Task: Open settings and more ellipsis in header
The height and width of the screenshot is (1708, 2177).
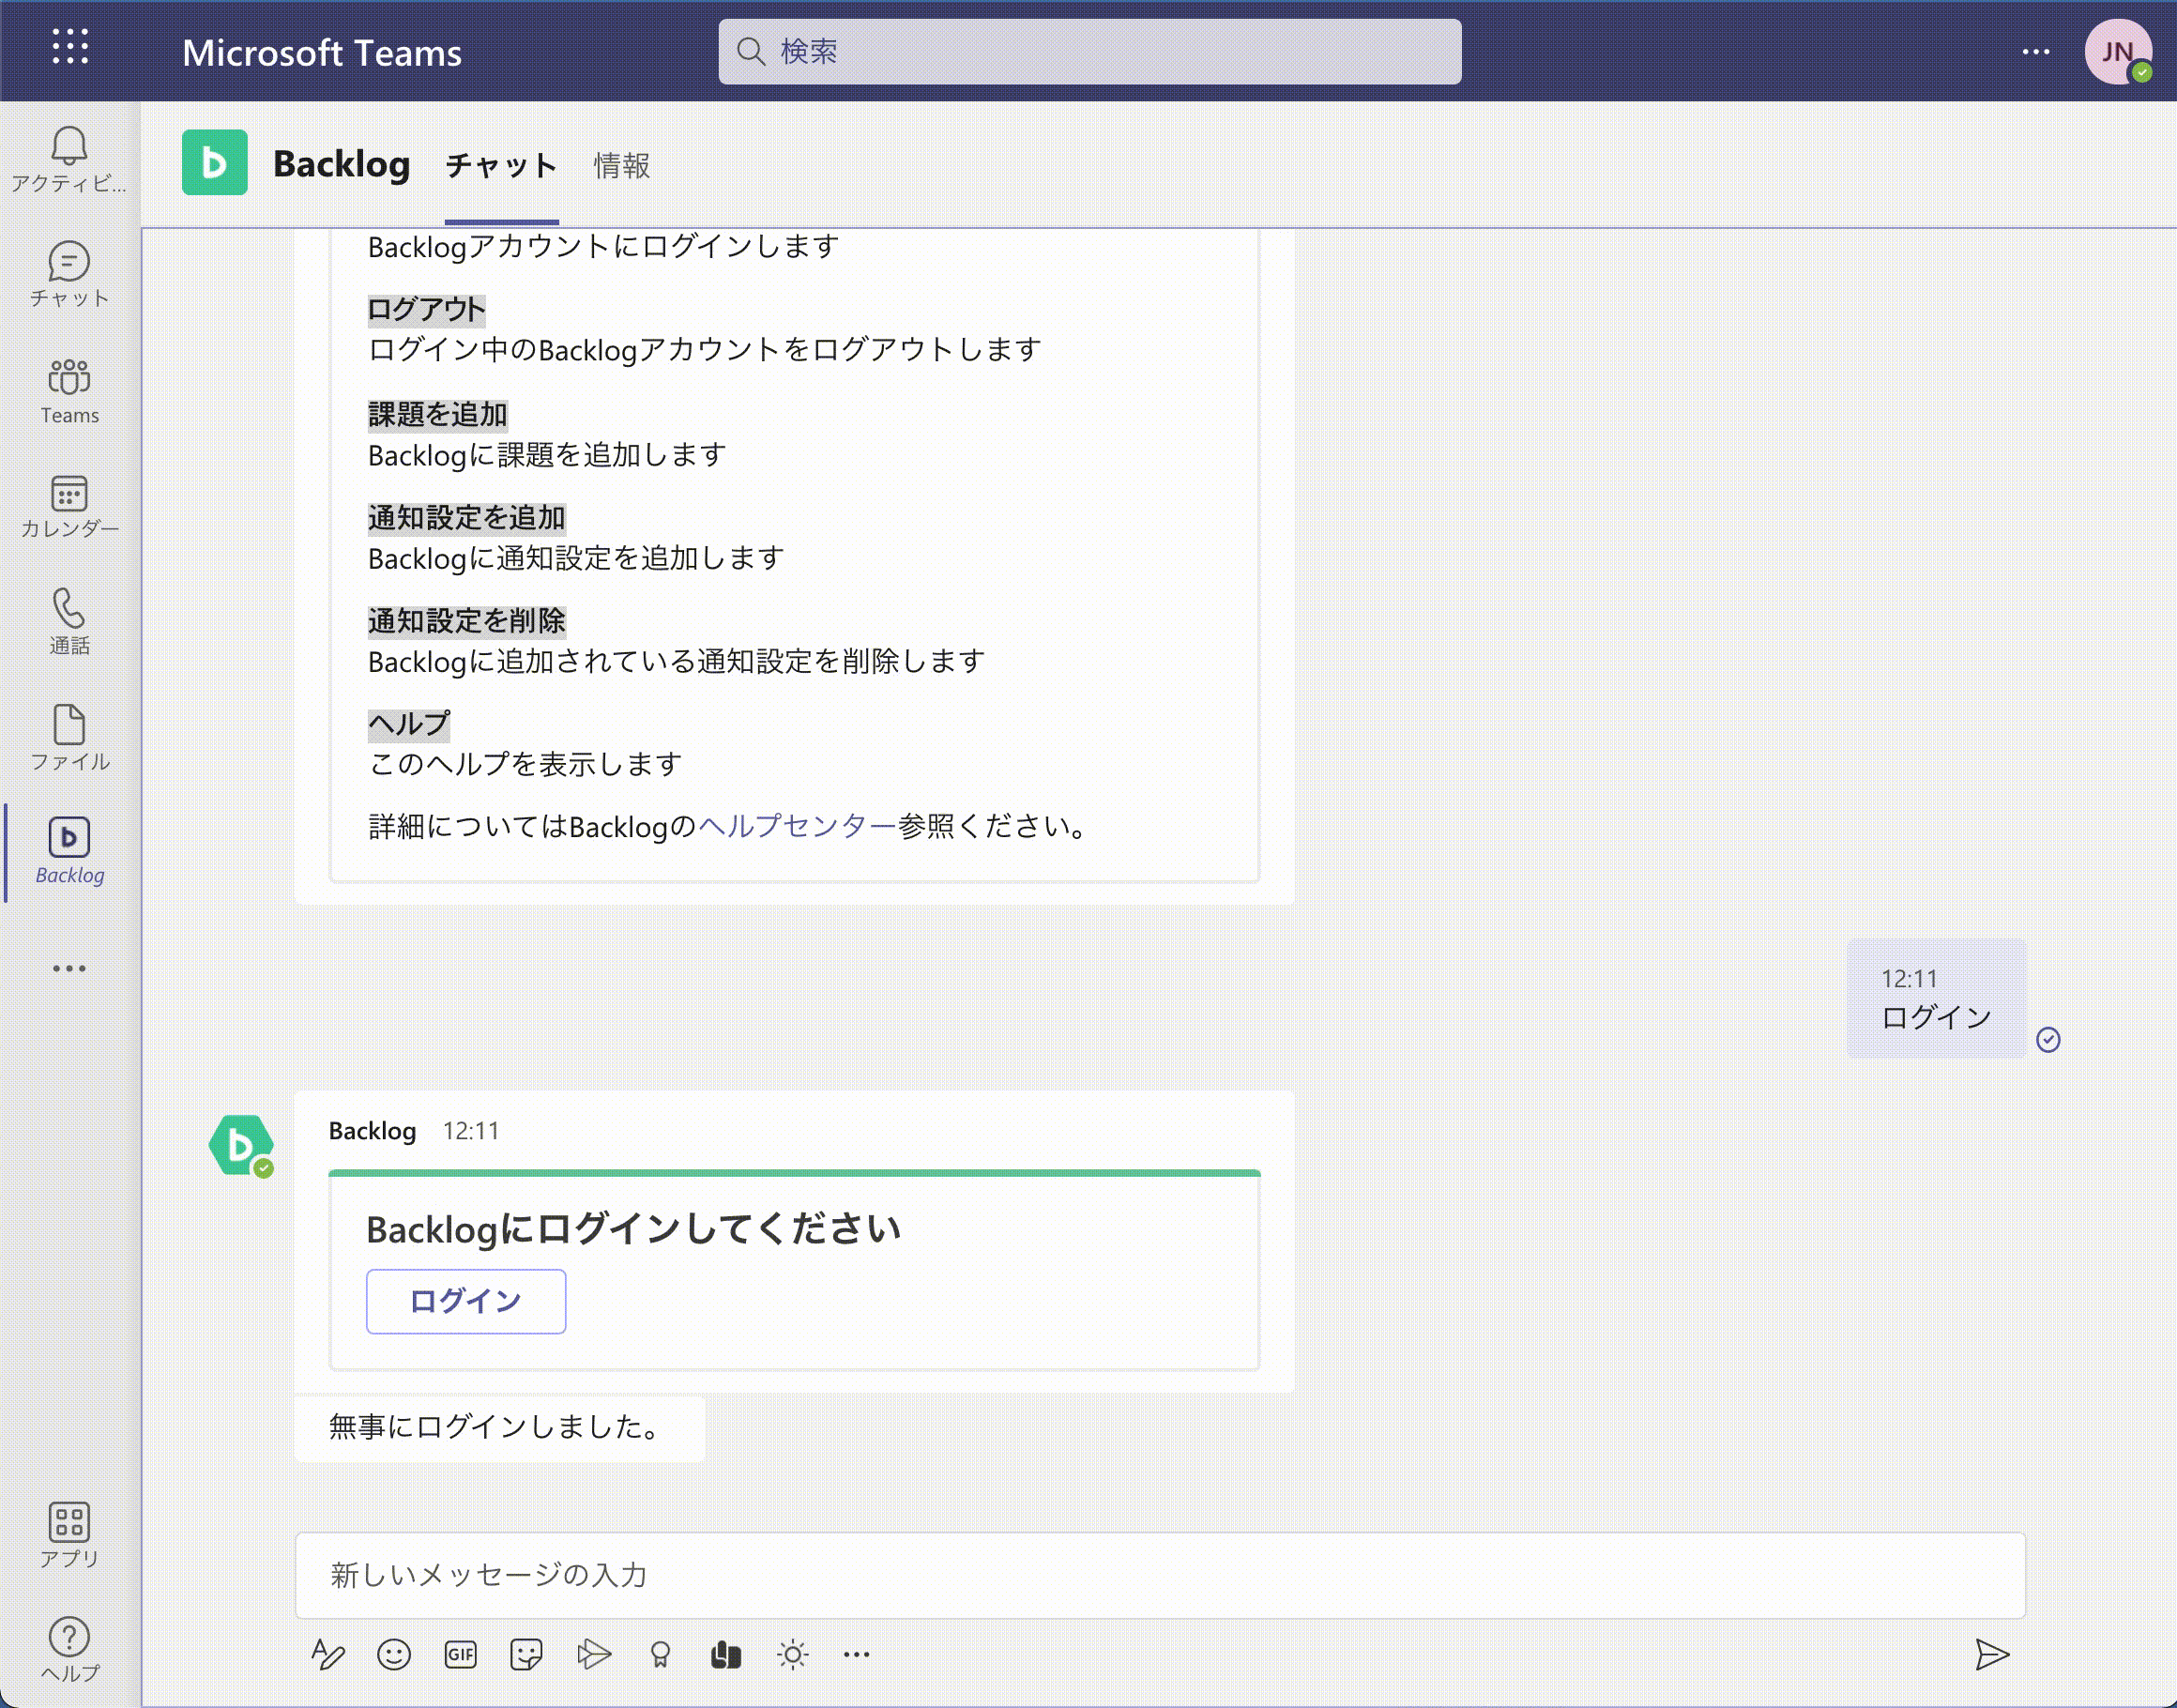Action: tap(2035, 52)
